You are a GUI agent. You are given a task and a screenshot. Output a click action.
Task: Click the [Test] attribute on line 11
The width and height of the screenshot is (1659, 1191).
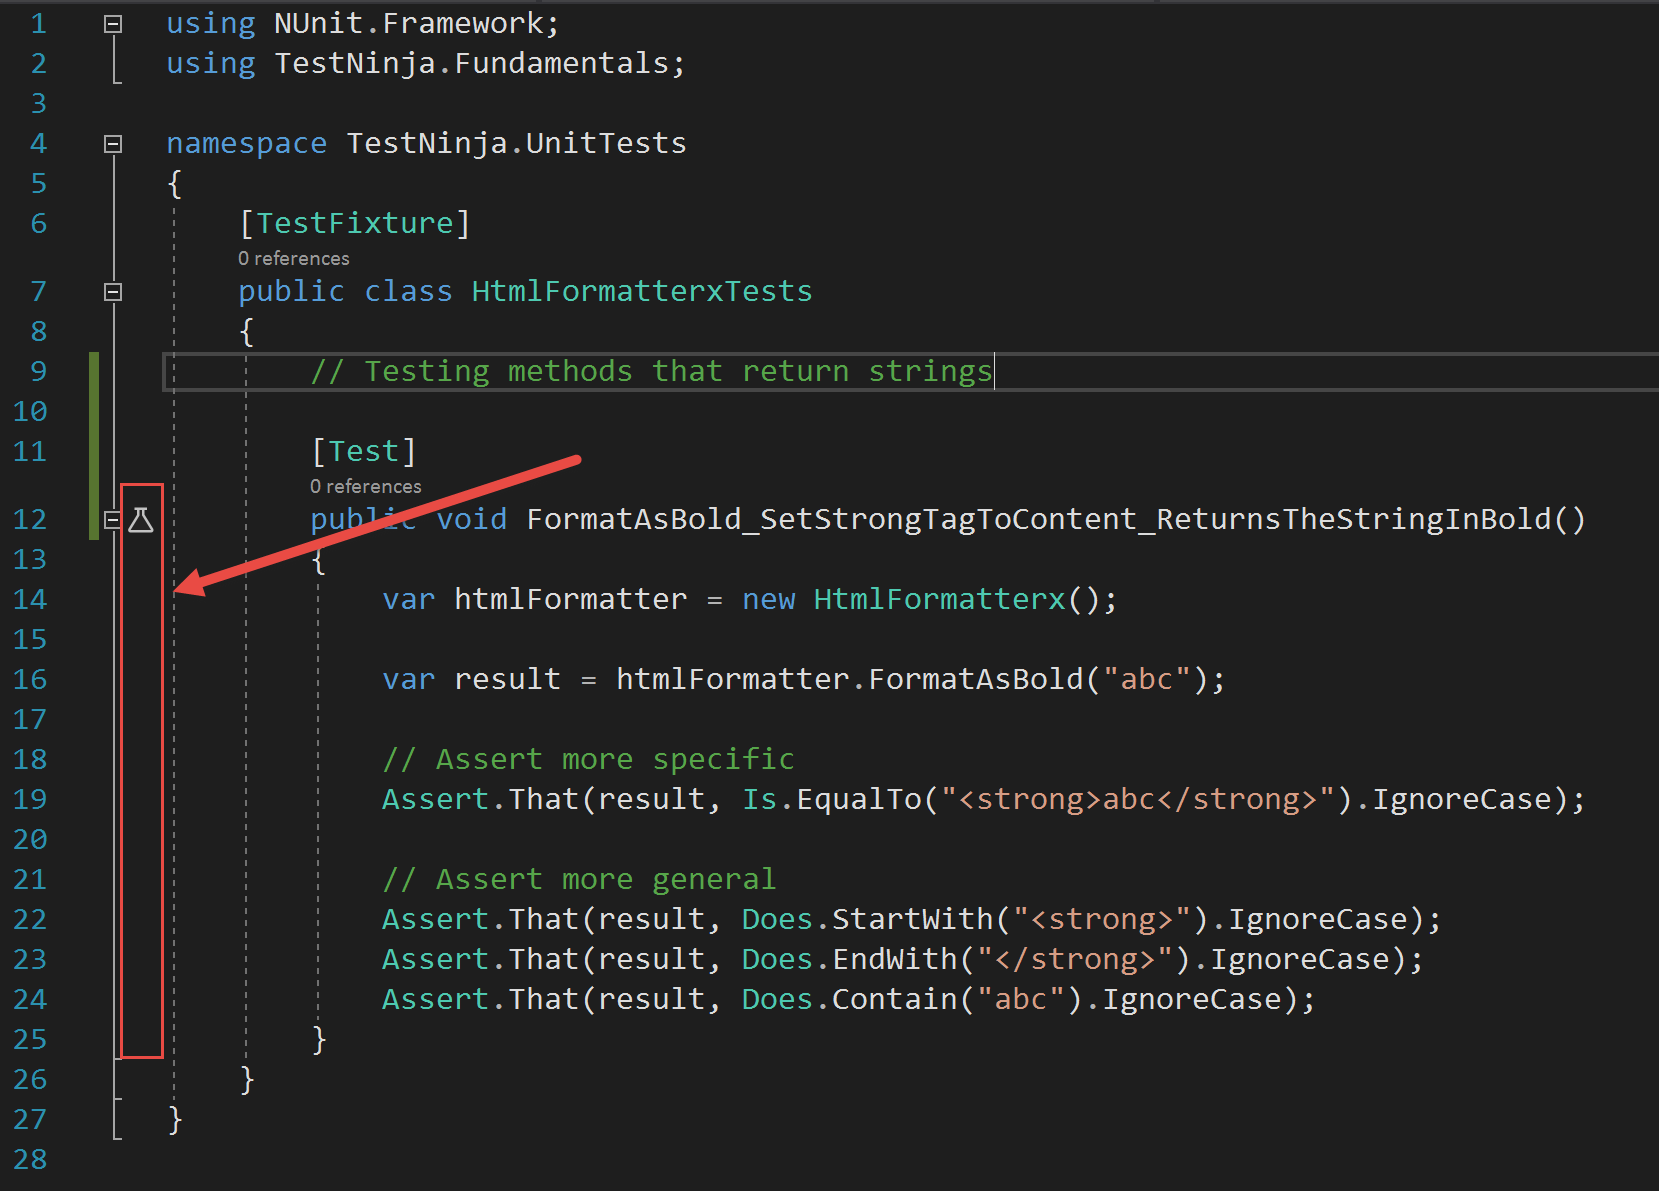pos(364,451)
